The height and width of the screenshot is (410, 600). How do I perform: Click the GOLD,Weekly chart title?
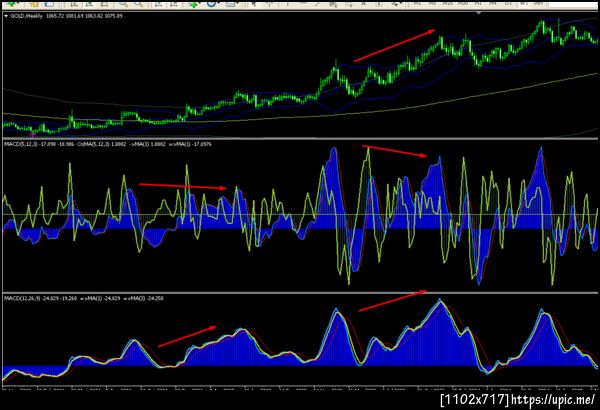(26, 16)
